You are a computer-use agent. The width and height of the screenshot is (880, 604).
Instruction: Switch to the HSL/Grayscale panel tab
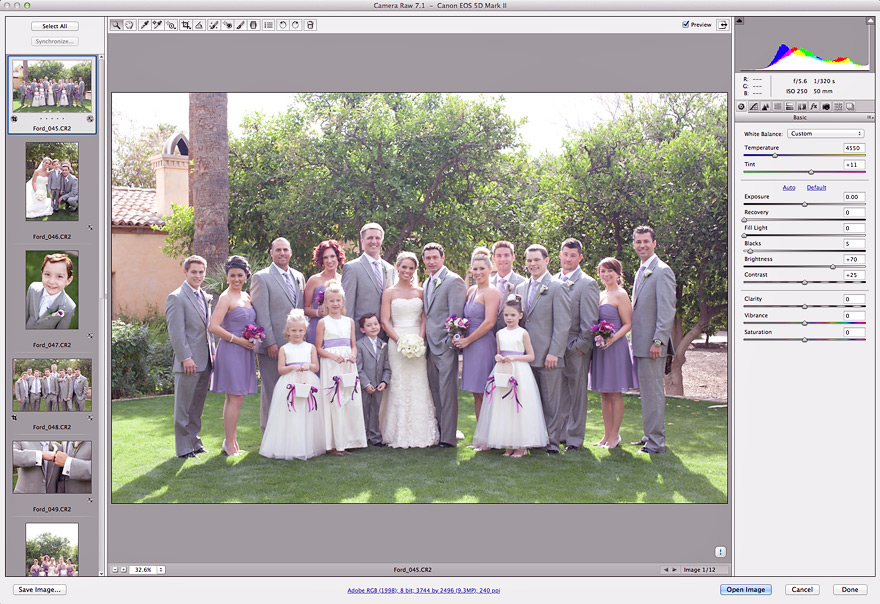coord(777,106)
